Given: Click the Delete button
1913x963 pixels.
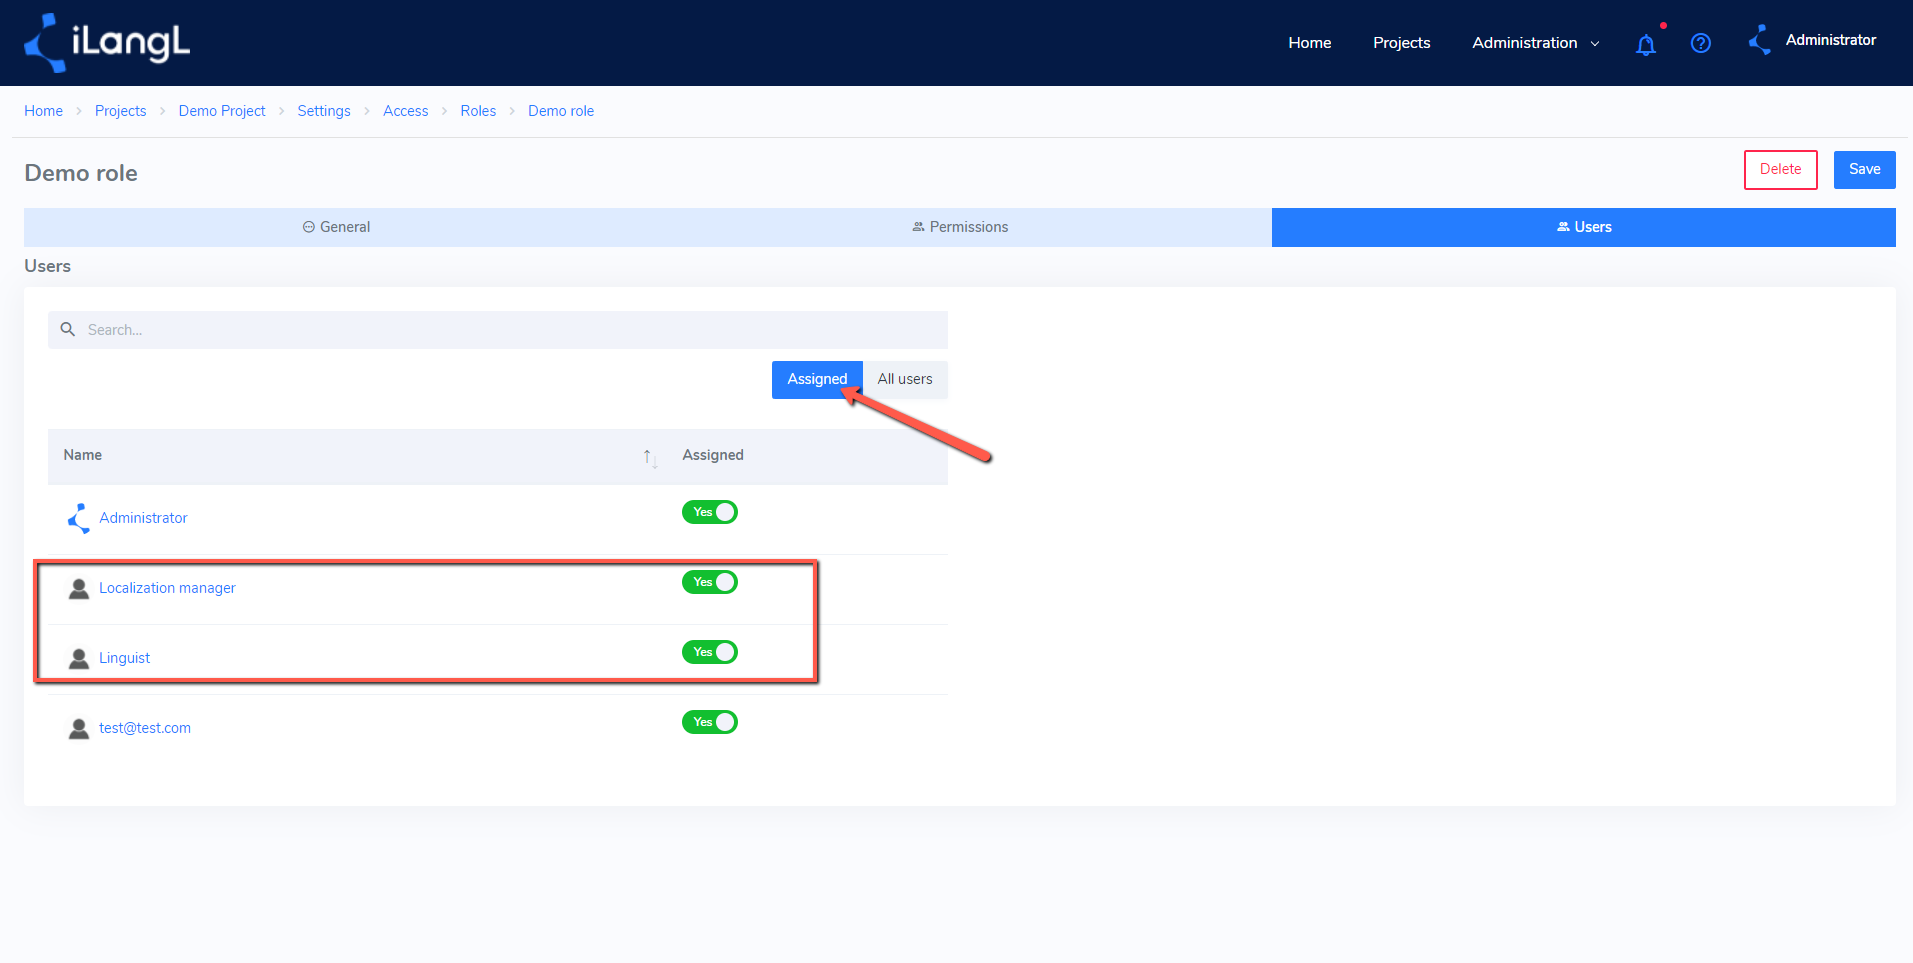Looking at the screenshot, I should (1781, 170).
